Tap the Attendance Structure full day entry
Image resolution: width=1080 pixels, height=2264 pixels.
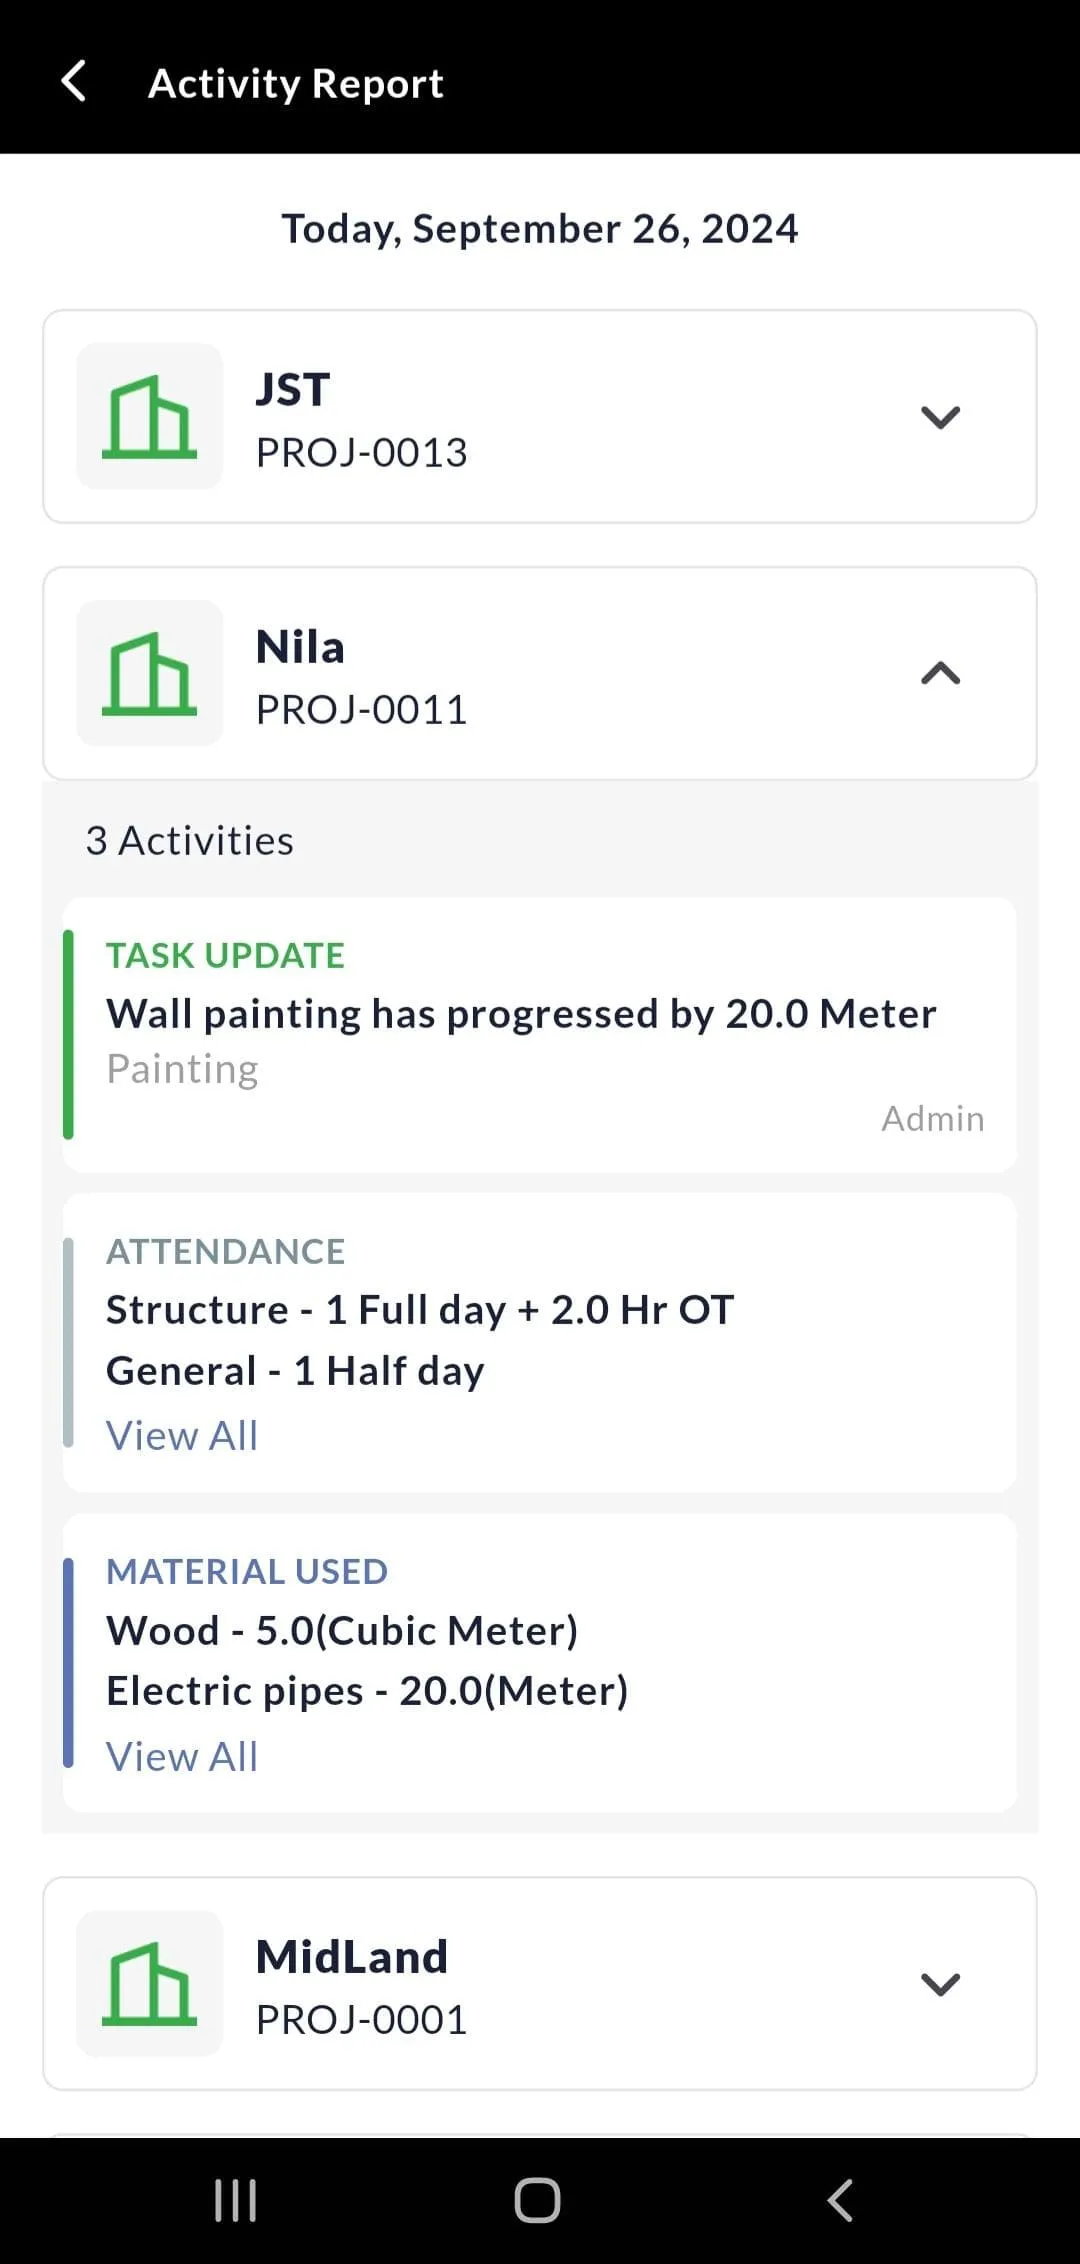coord(420,1310)
